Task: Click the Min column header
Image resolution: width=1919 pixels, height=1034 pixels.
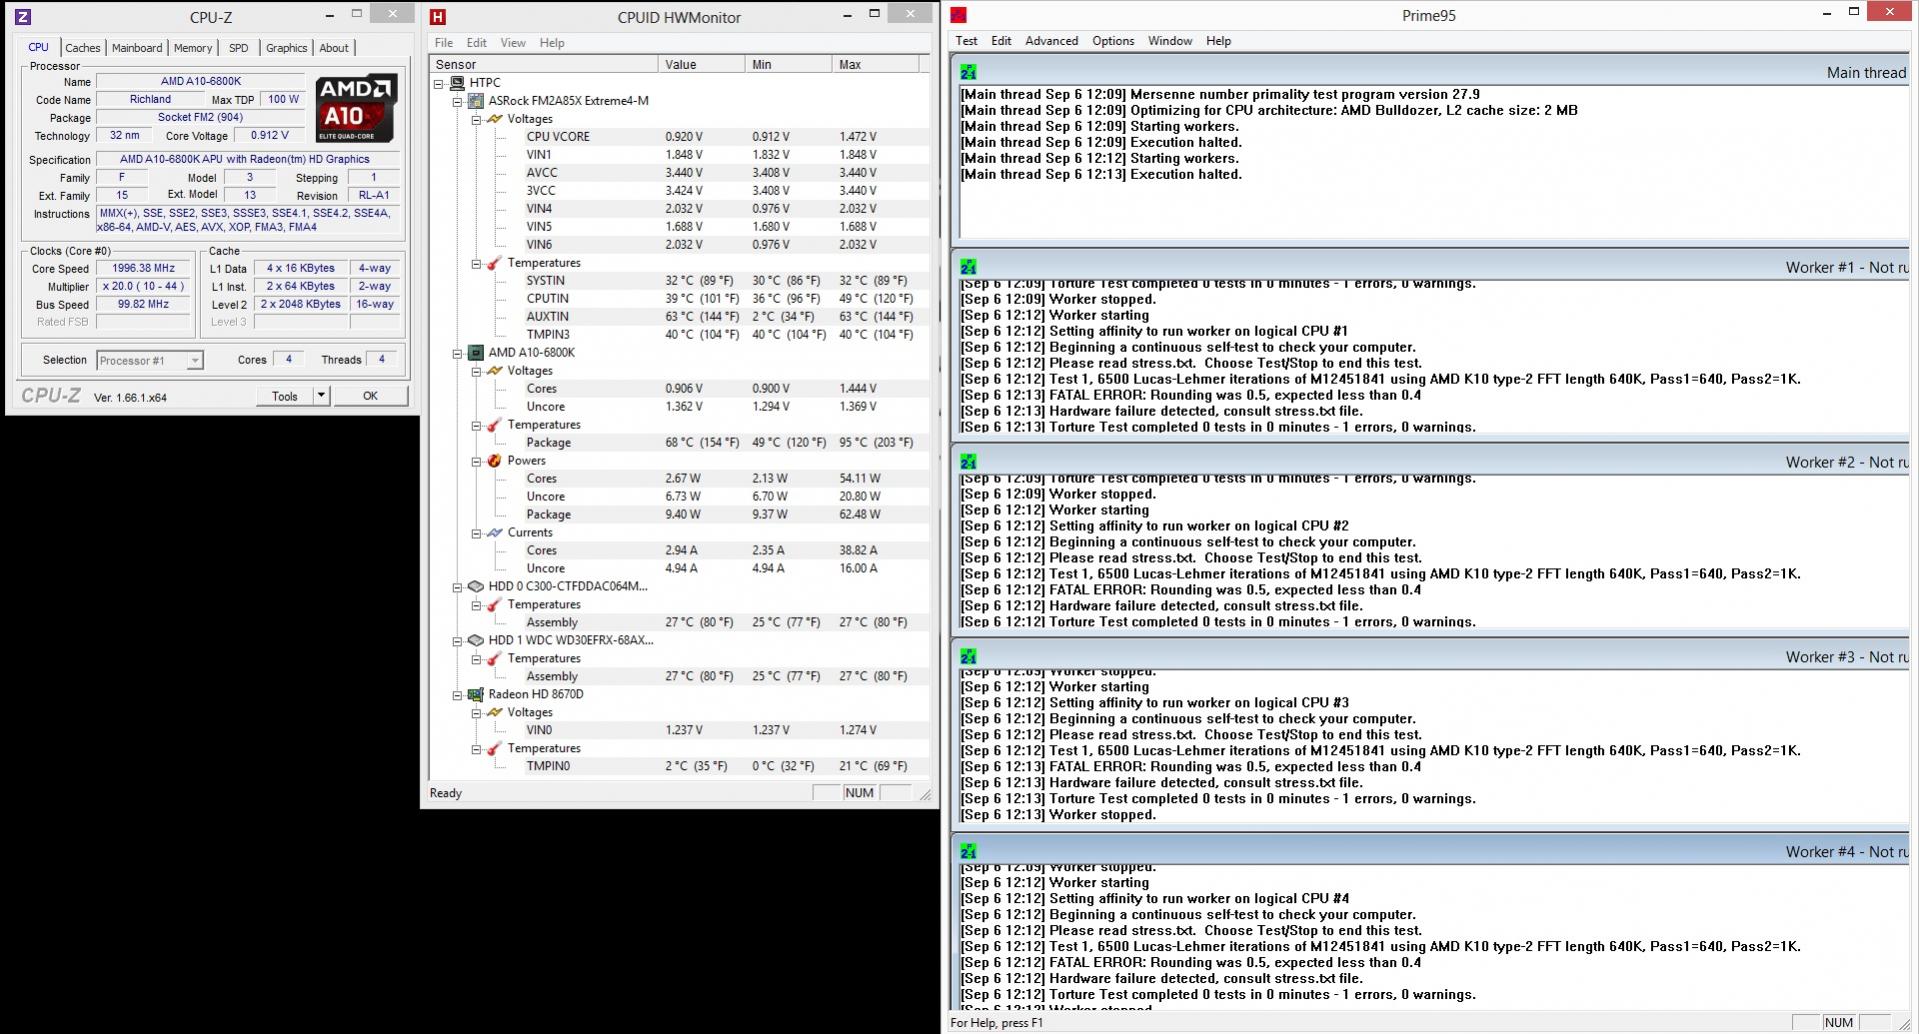Action: pos(788,64)
